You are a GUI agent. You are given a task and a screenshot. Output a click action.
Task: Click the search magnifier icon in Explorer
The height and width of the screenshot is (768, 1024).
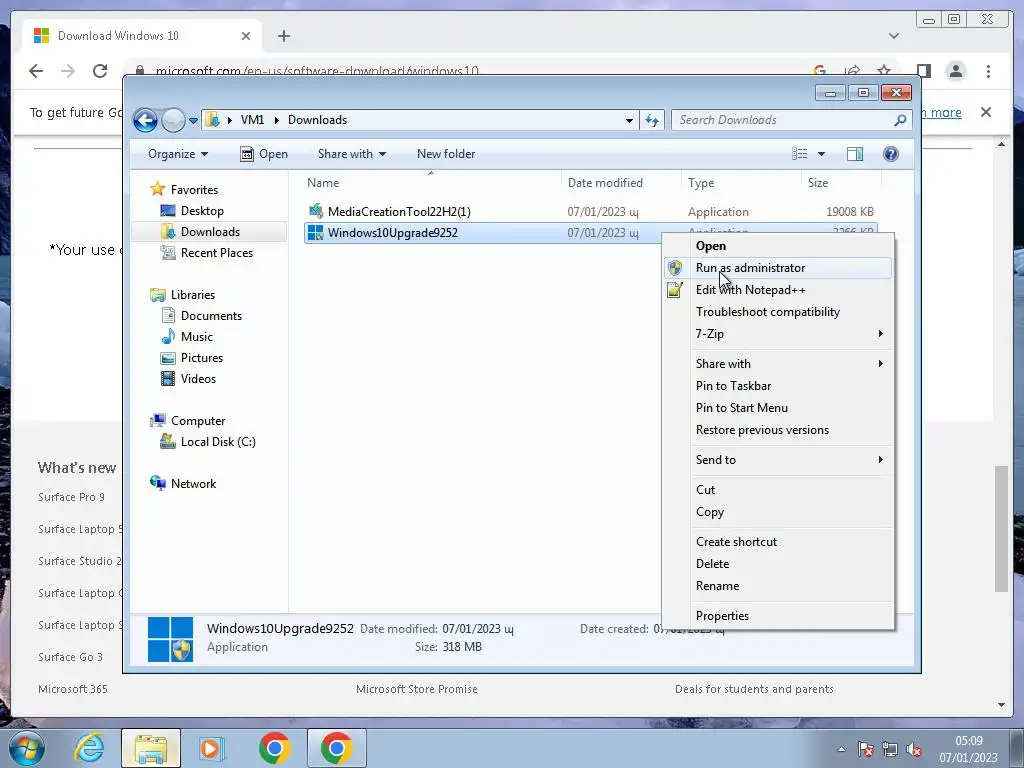coord(901,120)
